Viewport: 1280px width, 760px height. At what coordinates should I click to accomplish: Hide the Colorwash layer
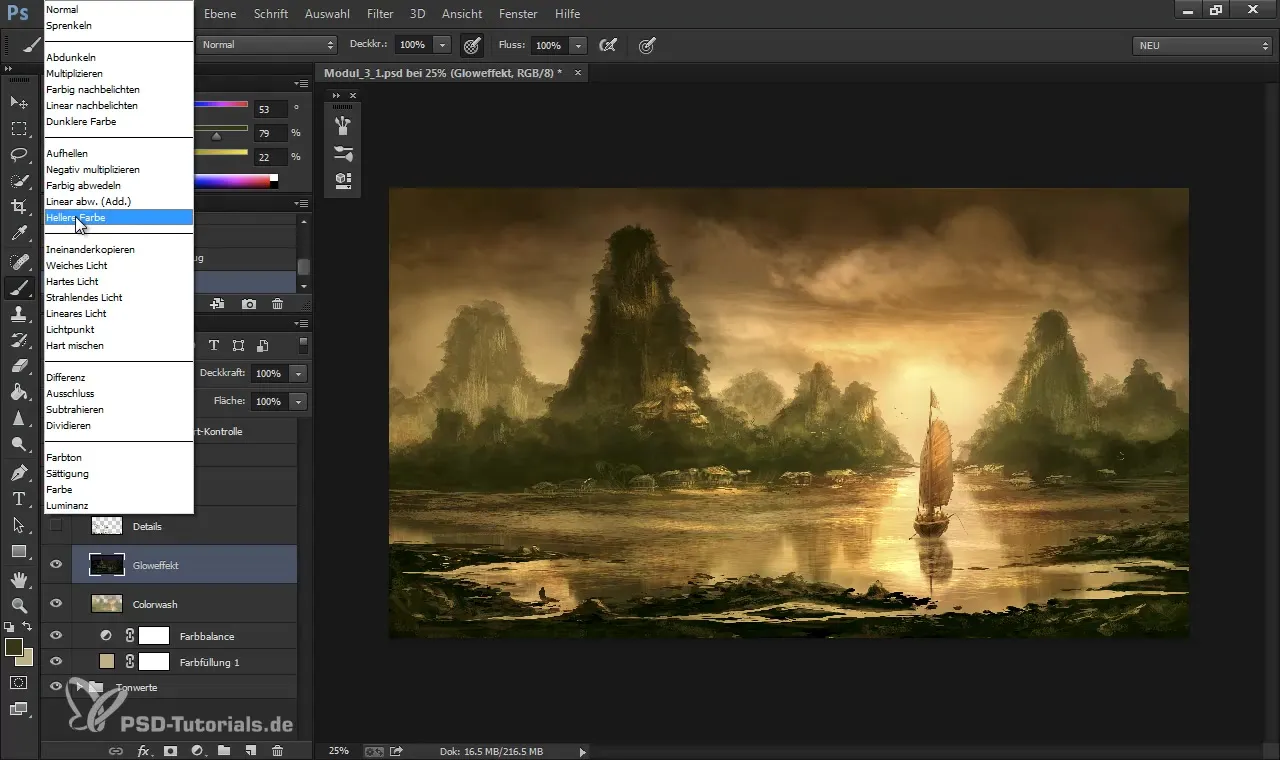[56, 604]
